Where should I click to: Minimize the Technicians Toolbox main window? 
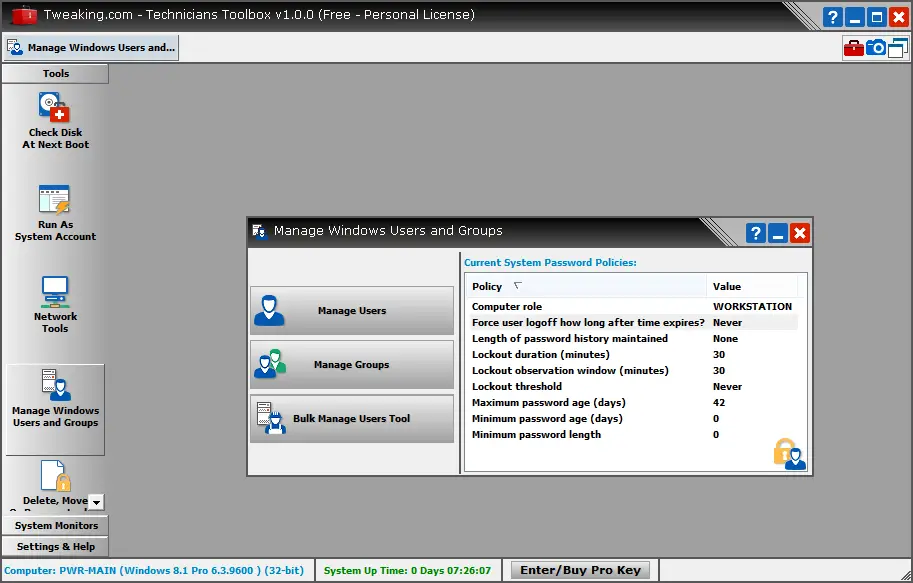(x=855, y=17)
